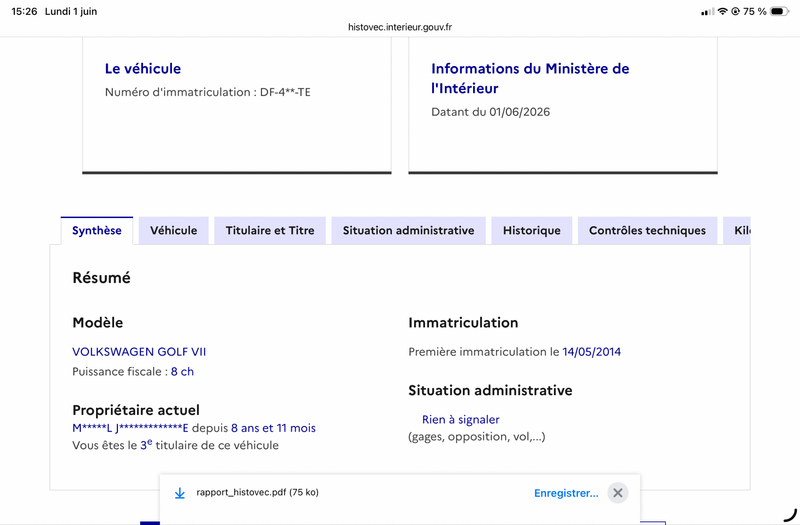Click the Propriétaire actuel heading

(x=136, y=410)
